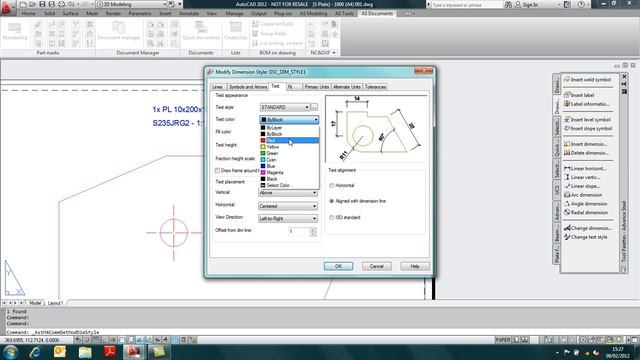640x360 pixels.
Task: Enable Draw frame around text checkbox
Action: [x=218, y=171]
